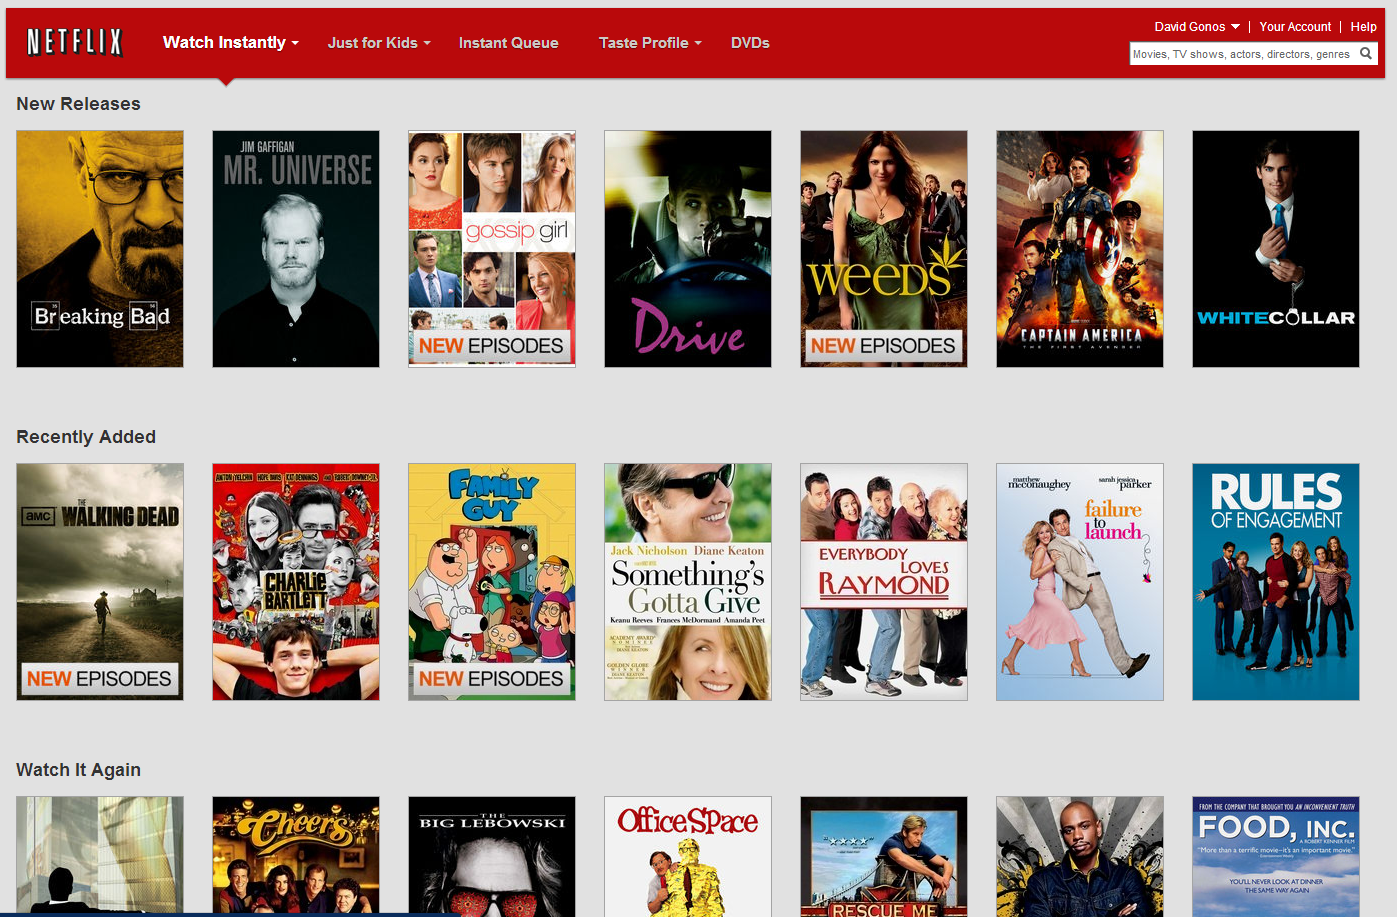The image size is (1397, 917).
Task: Expand the Taste Profile dropdown
Action: point(650,43)
